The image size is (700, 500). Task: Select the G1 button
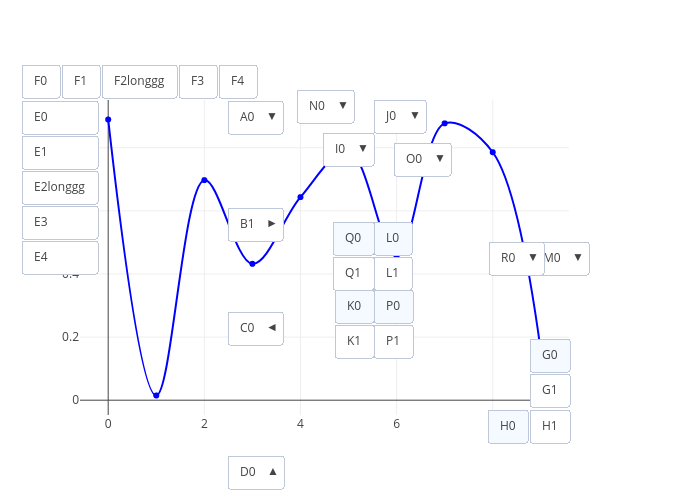[x=550, y=391]
